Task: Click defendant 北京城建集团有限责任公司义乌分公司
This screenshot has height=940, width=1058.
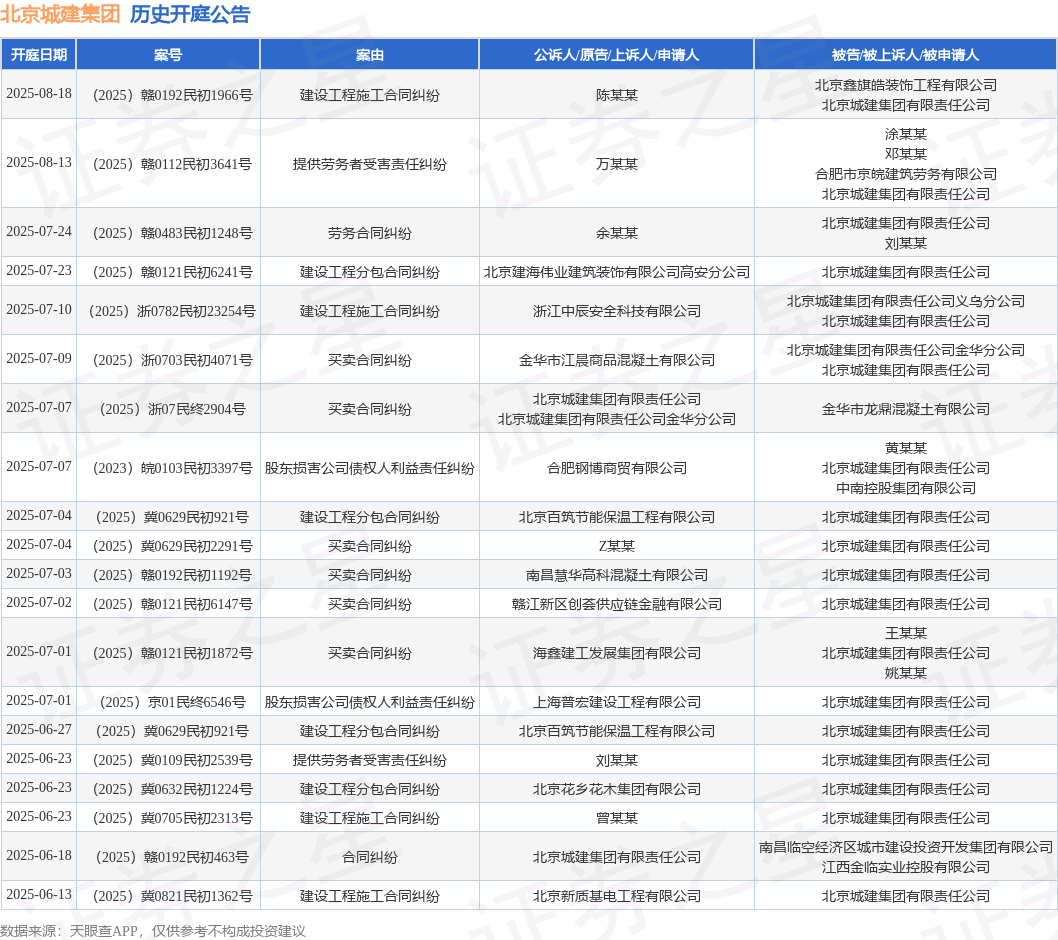Action: coord(906,301)
